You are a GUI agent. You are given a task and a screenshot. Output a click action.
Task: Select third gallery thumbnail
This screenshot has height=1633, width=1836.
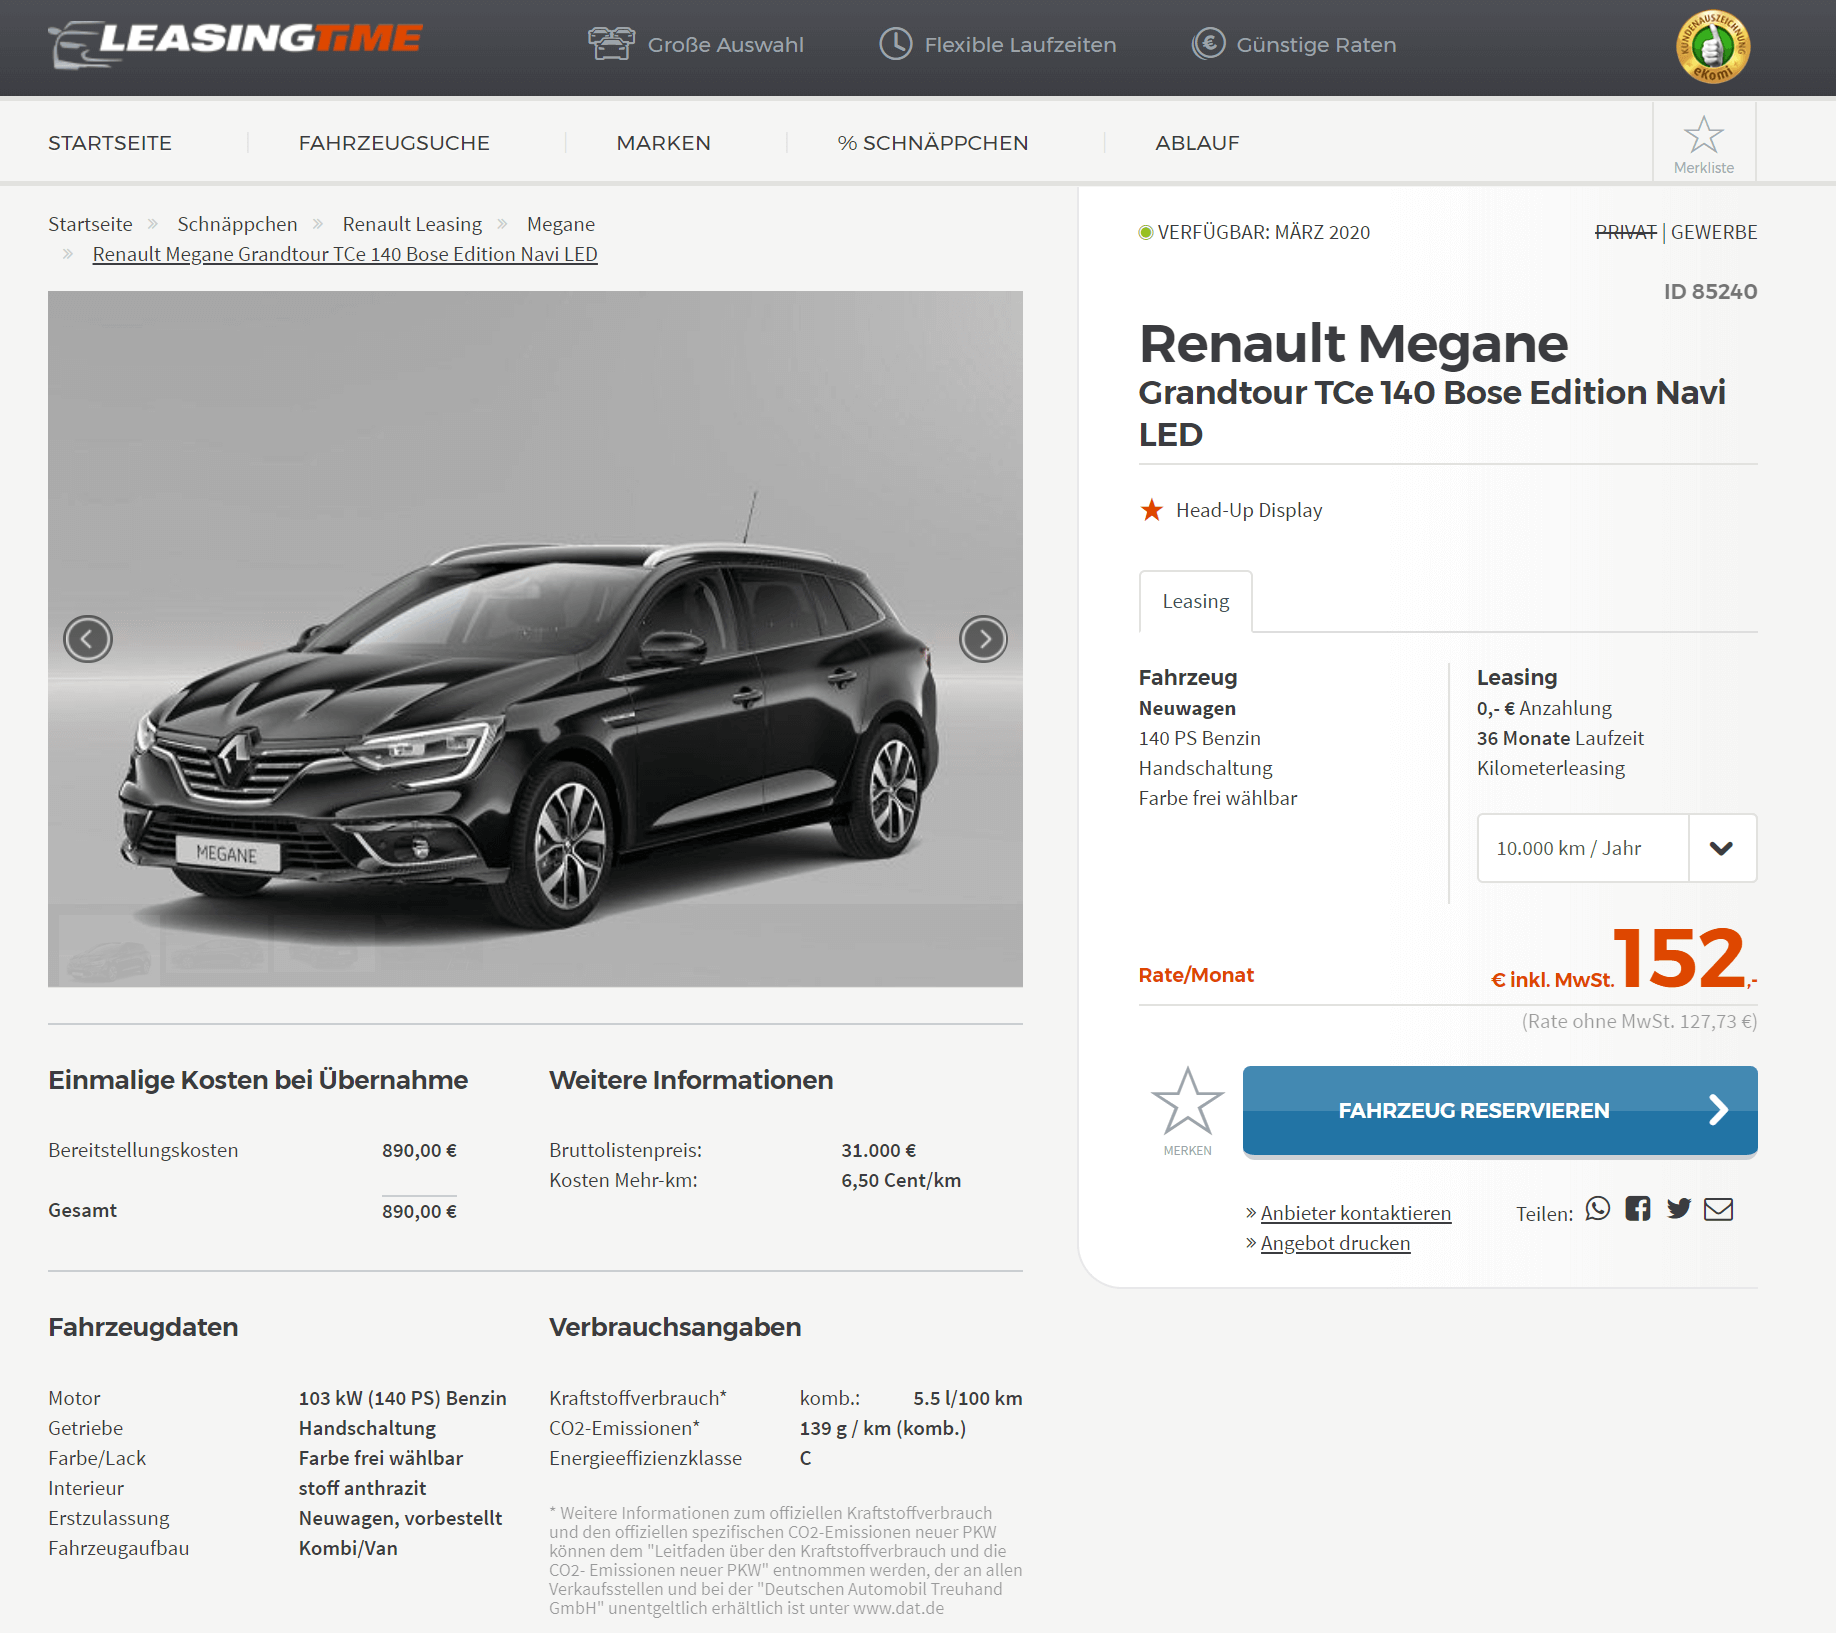pyautogui.click(x=324, y=946)
